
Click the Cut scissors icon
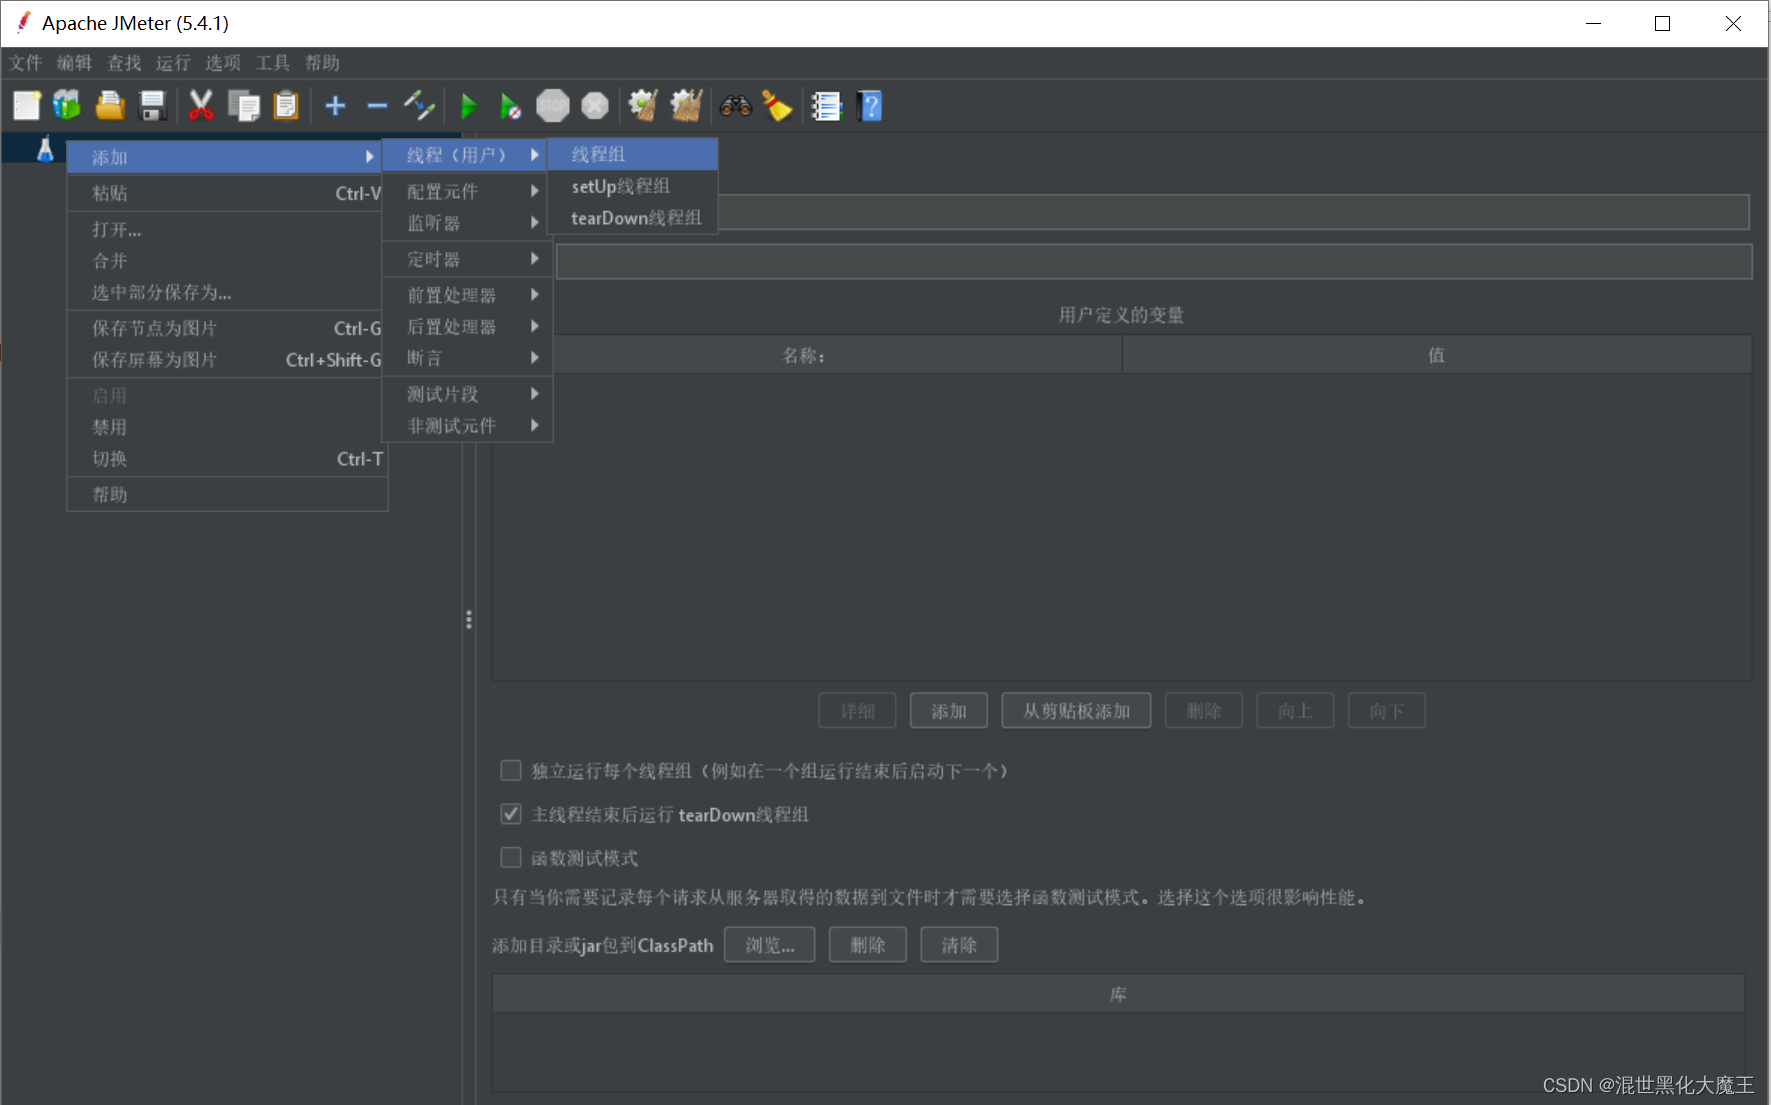click(x=201, y=105)
